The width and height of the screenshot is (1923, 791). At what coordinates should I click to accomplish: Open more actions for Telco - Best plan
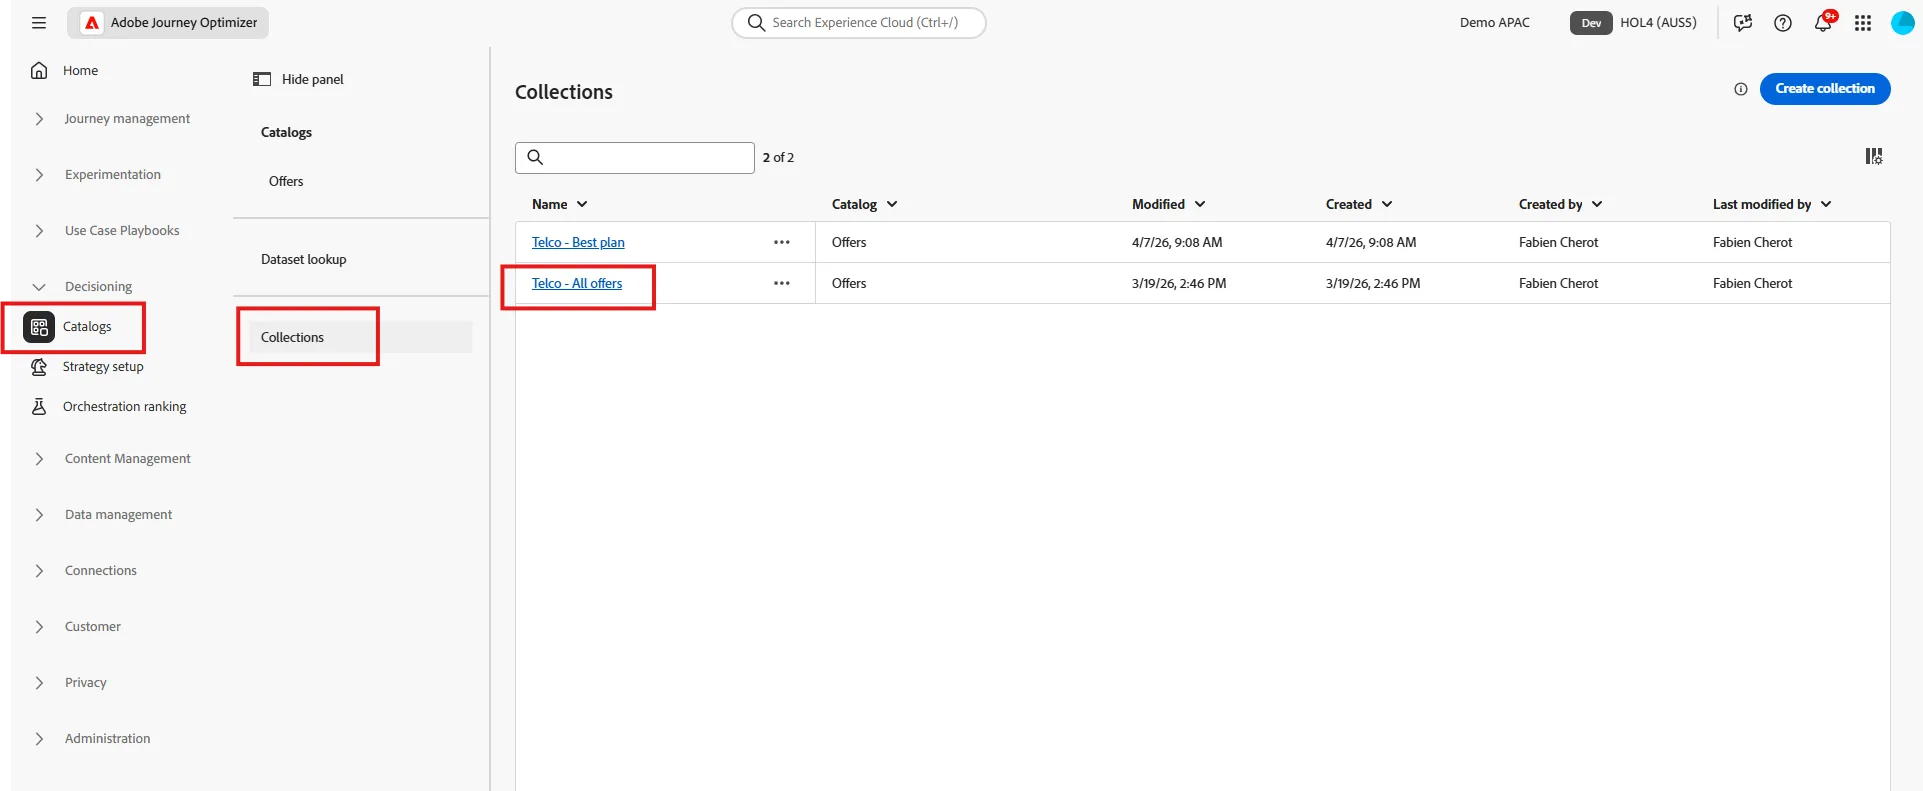(782, 242)
